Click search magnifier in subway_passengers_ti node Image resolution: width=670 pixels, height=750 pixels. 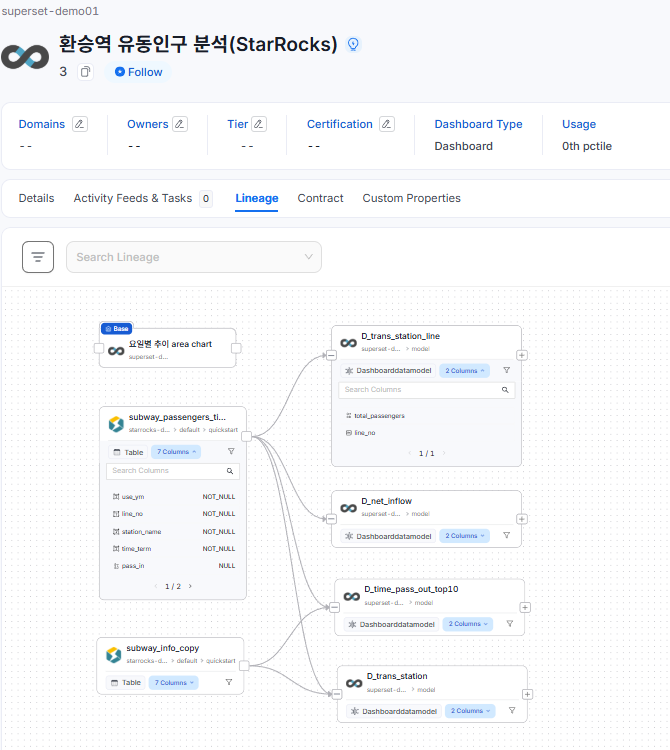pyautogui.click(x=230, y=471)
